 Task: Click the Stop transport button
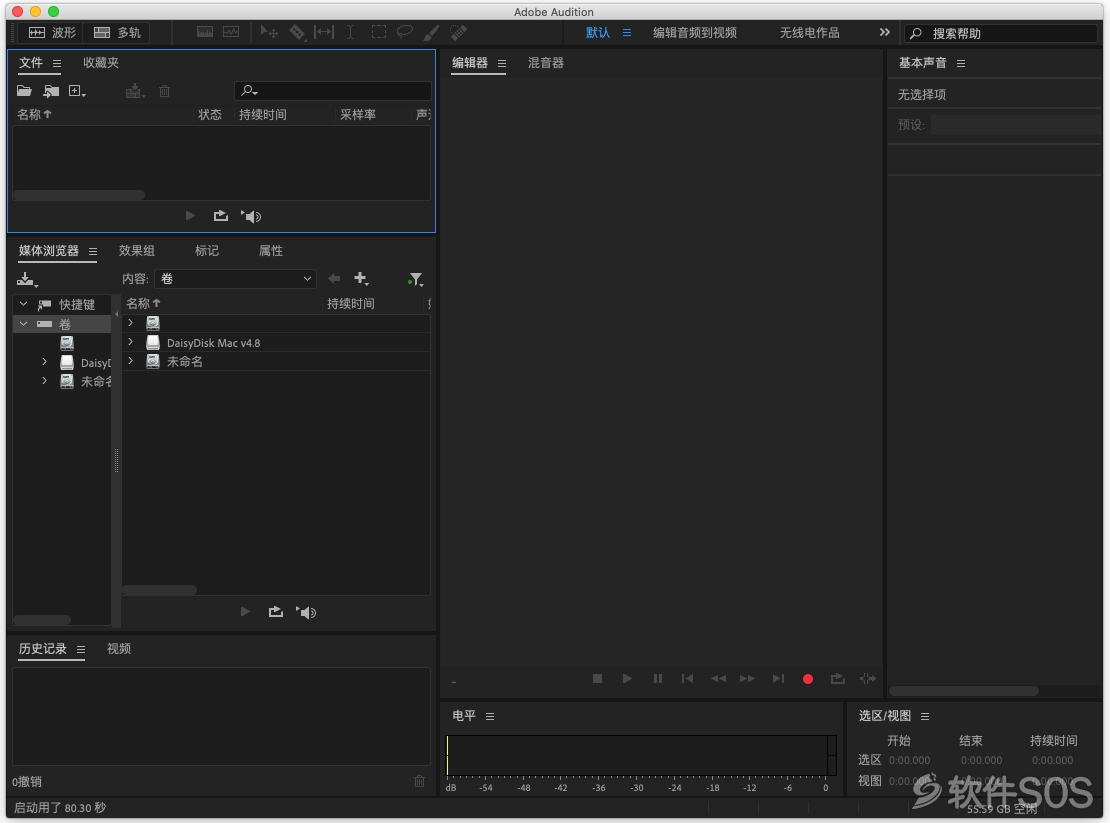pyautogui.click(x=597, y=679)
